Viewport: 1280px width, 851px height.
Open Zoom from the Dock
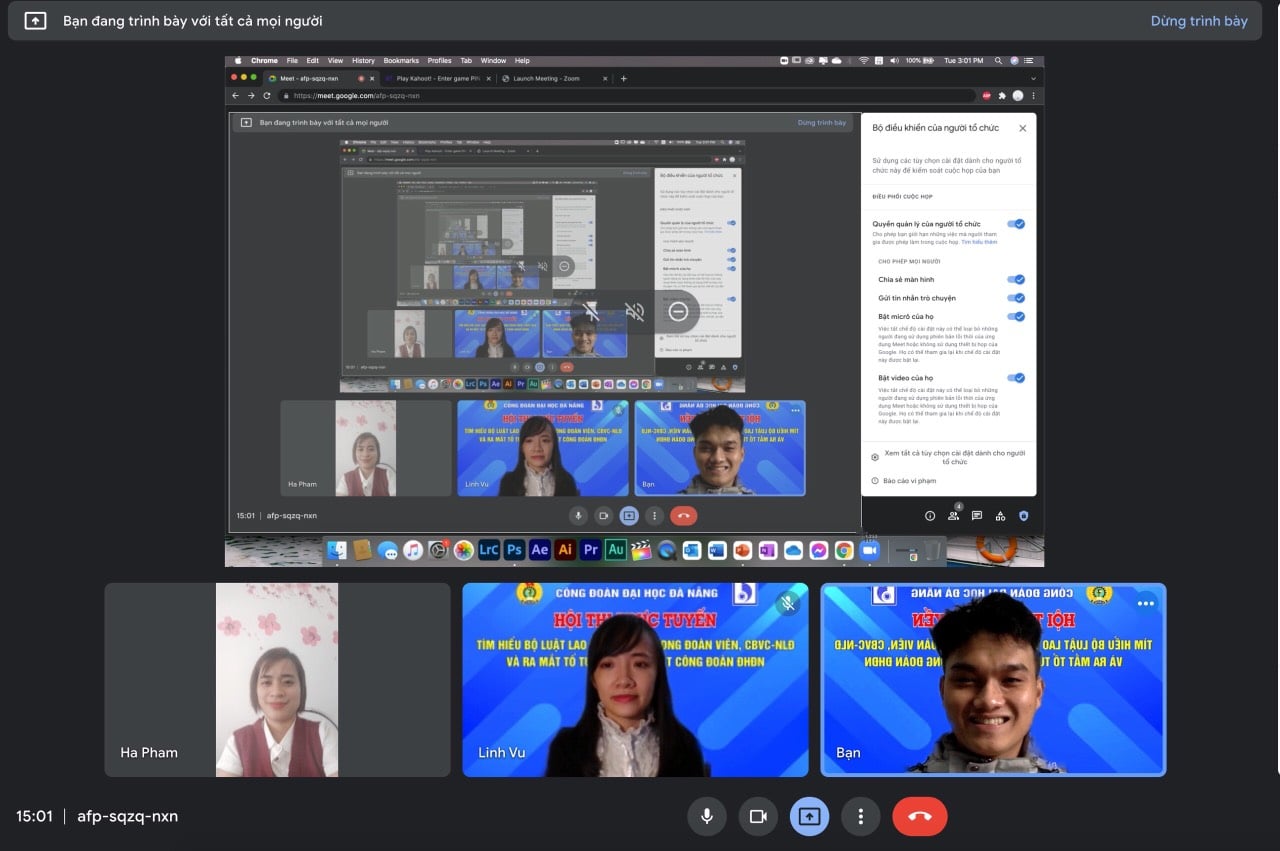pos(869,550)
